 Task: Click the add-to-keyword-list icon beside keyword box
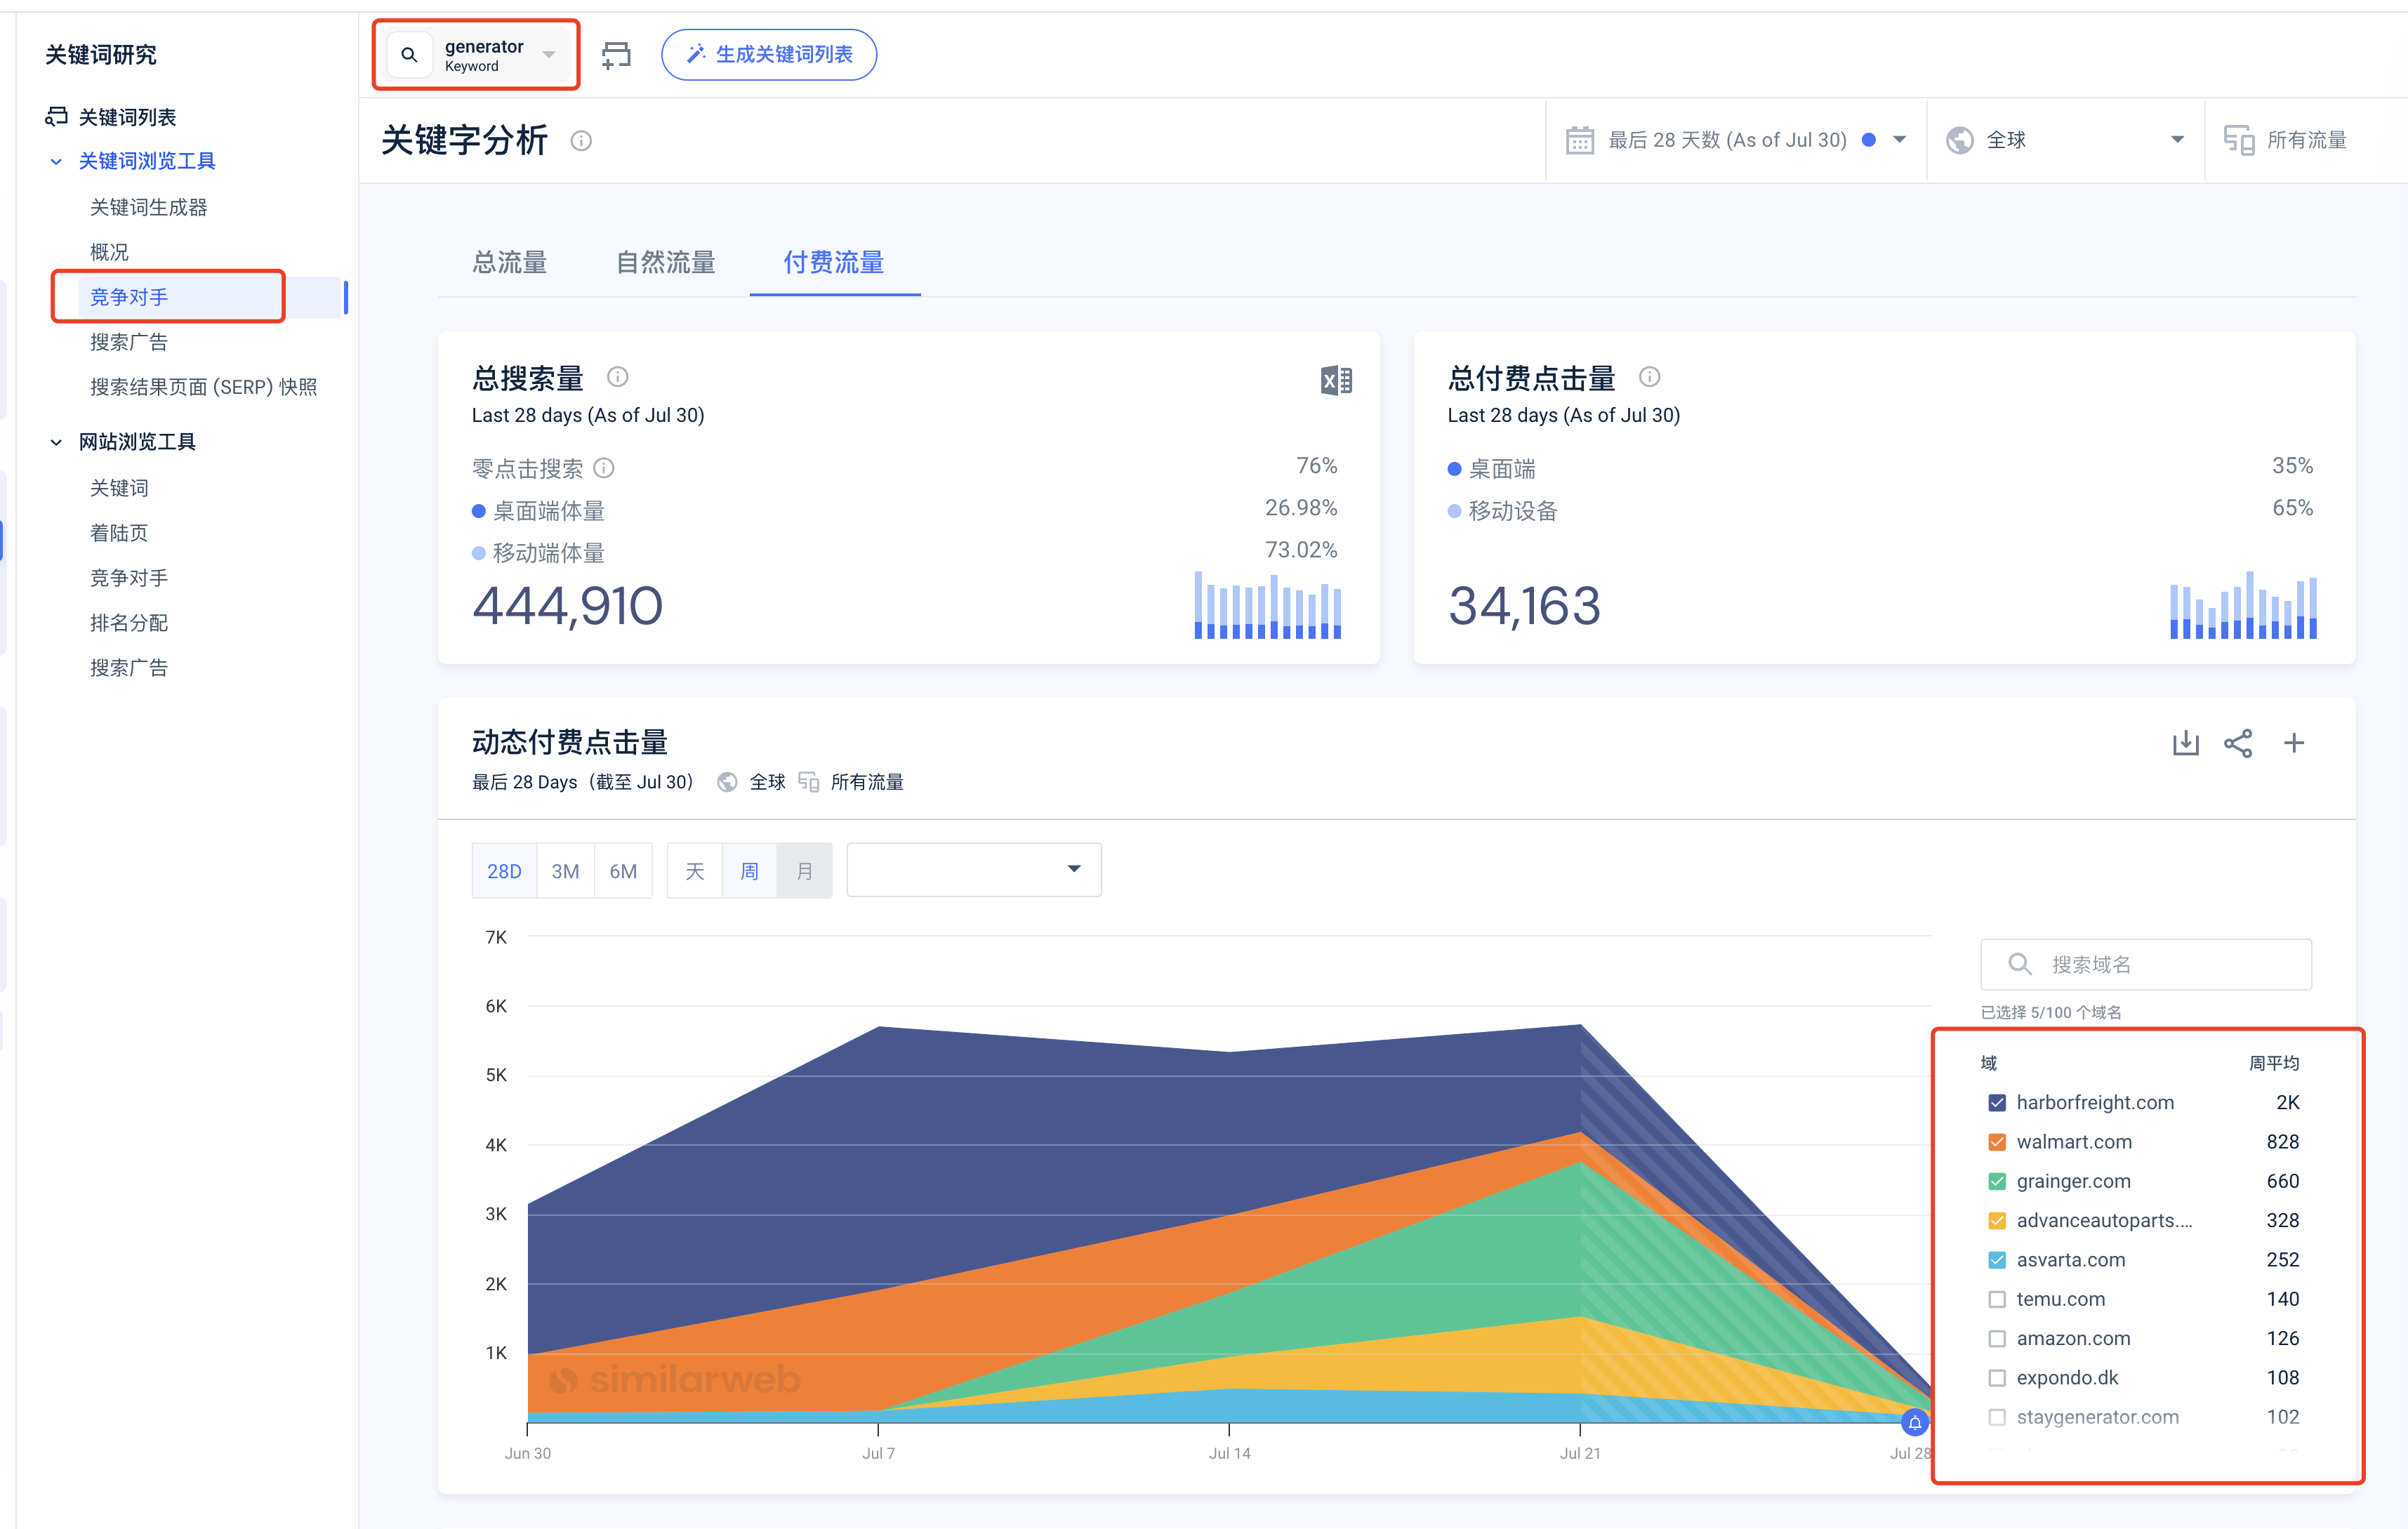[x=617, y=55]
